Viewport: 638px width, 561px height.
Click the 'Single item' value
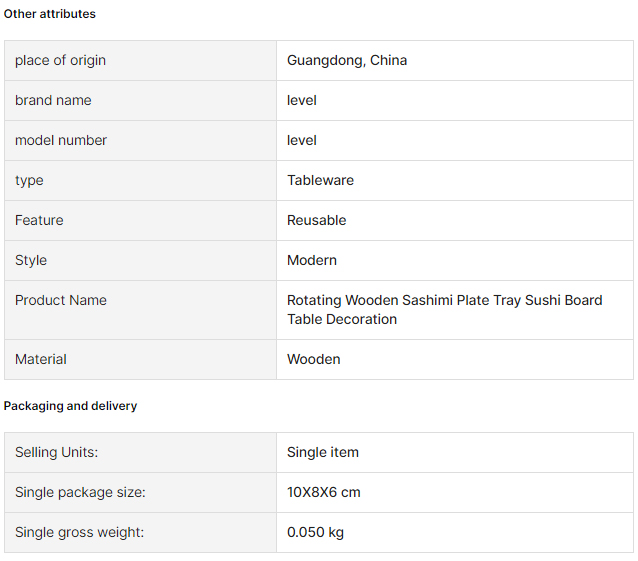tap(323, 452)
